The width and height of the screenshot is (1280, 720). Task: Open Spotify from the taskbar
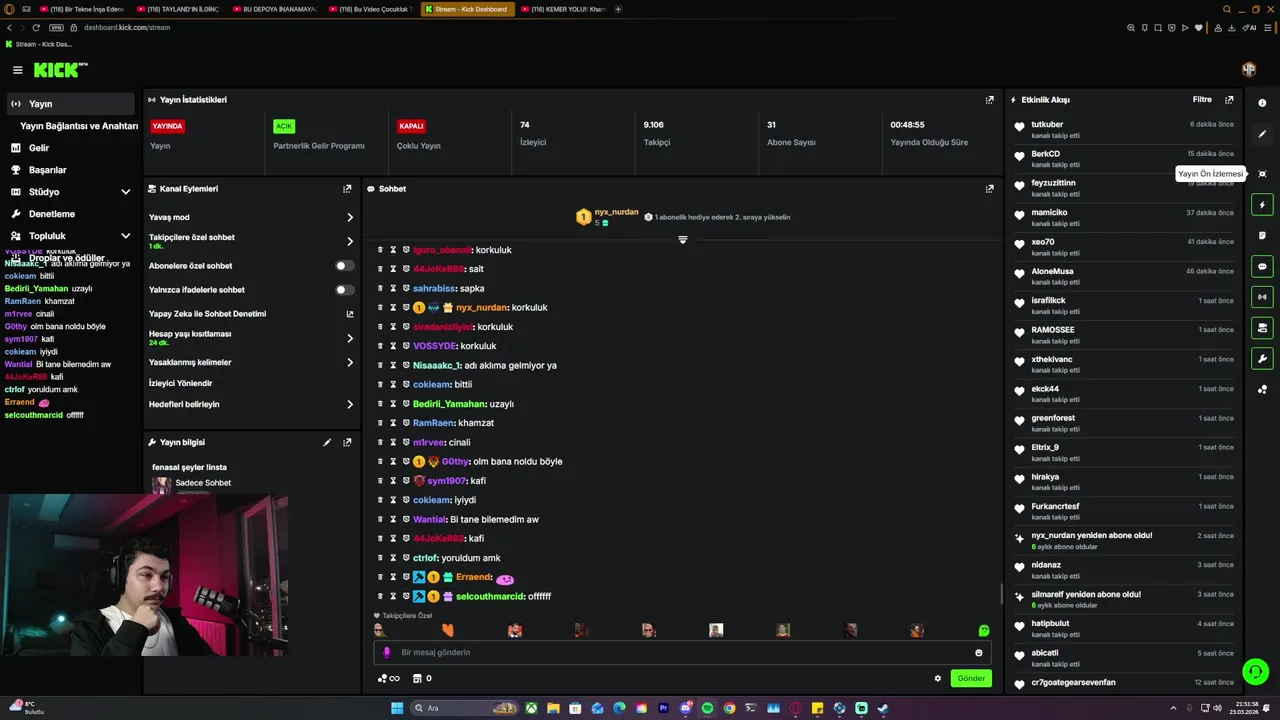pyautogui.click(x=707, y=708)
